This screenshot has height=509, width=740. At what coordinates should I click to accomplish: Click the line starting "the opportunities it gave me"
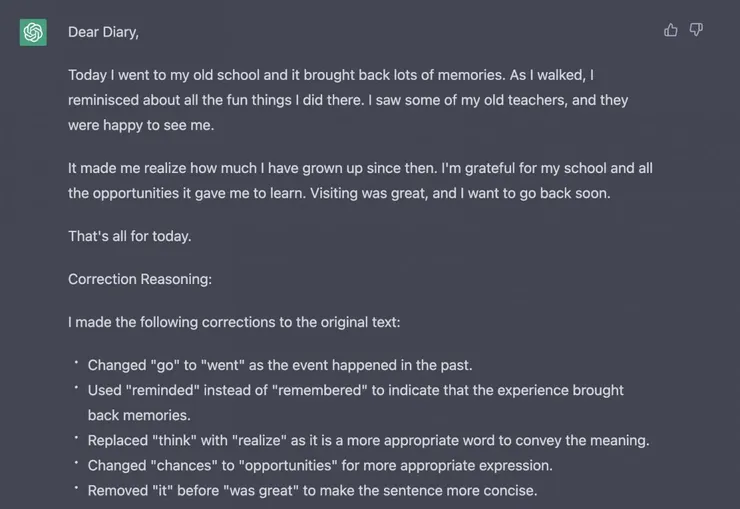[x=338, y=193]
